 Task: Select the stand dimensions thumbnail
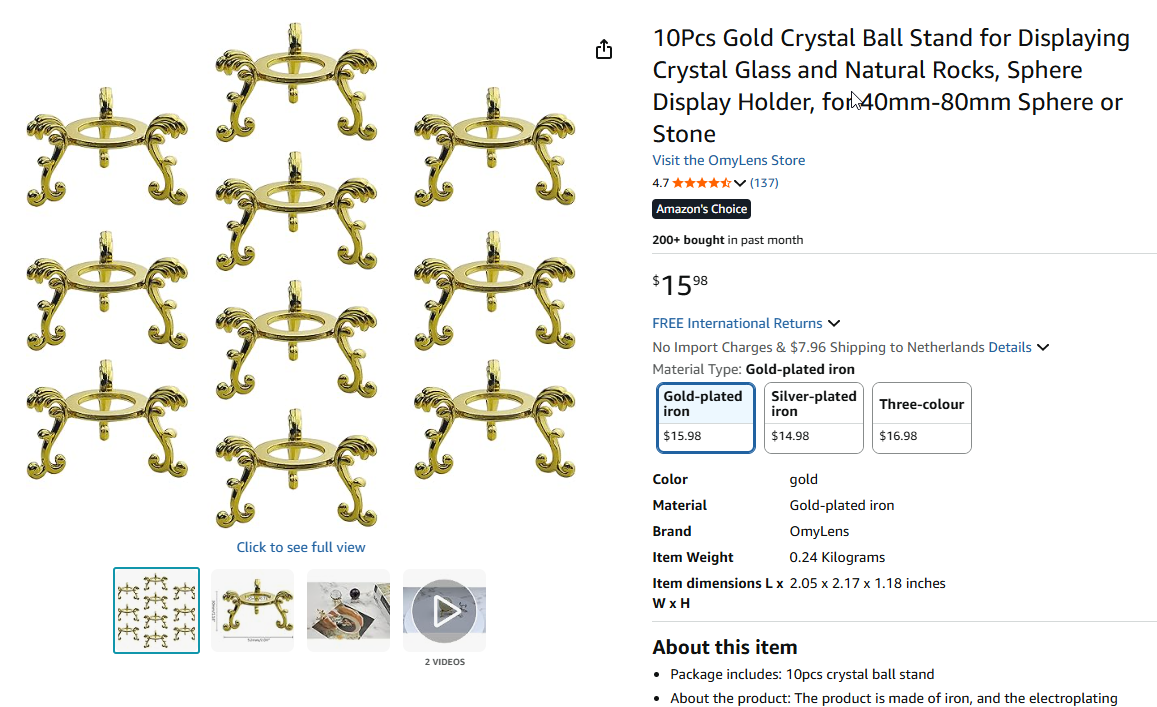(x=252, y=610)
